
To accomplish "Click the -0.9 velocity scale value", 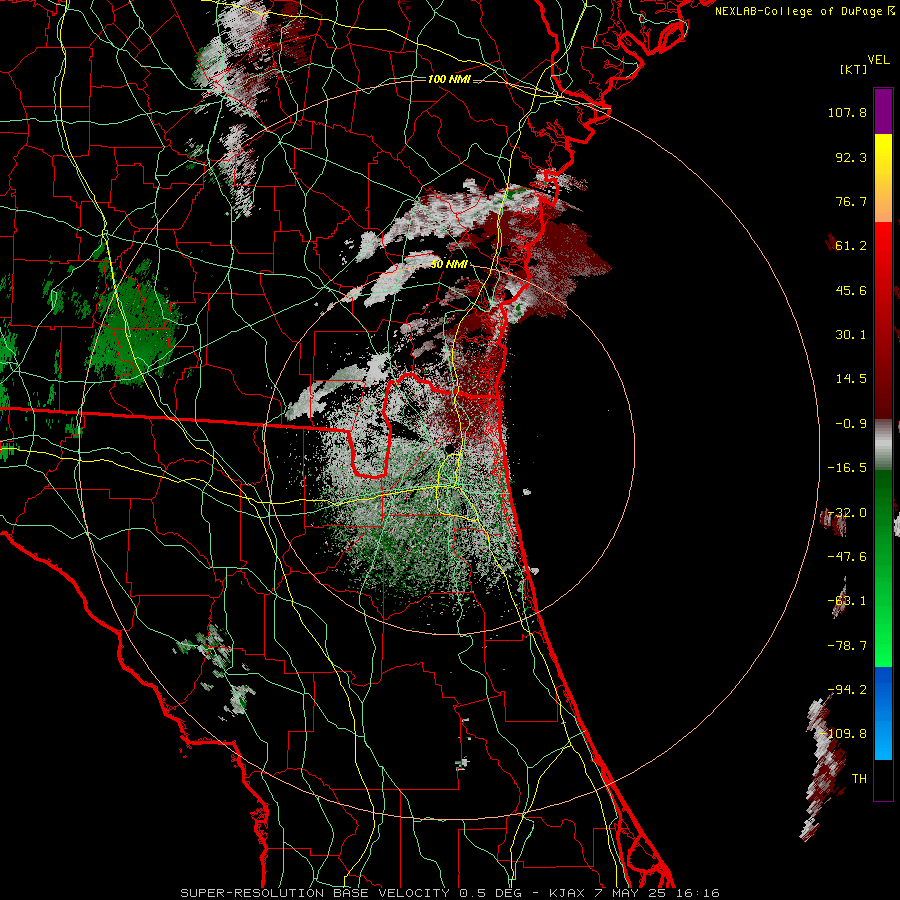I will tap(851, 424).
